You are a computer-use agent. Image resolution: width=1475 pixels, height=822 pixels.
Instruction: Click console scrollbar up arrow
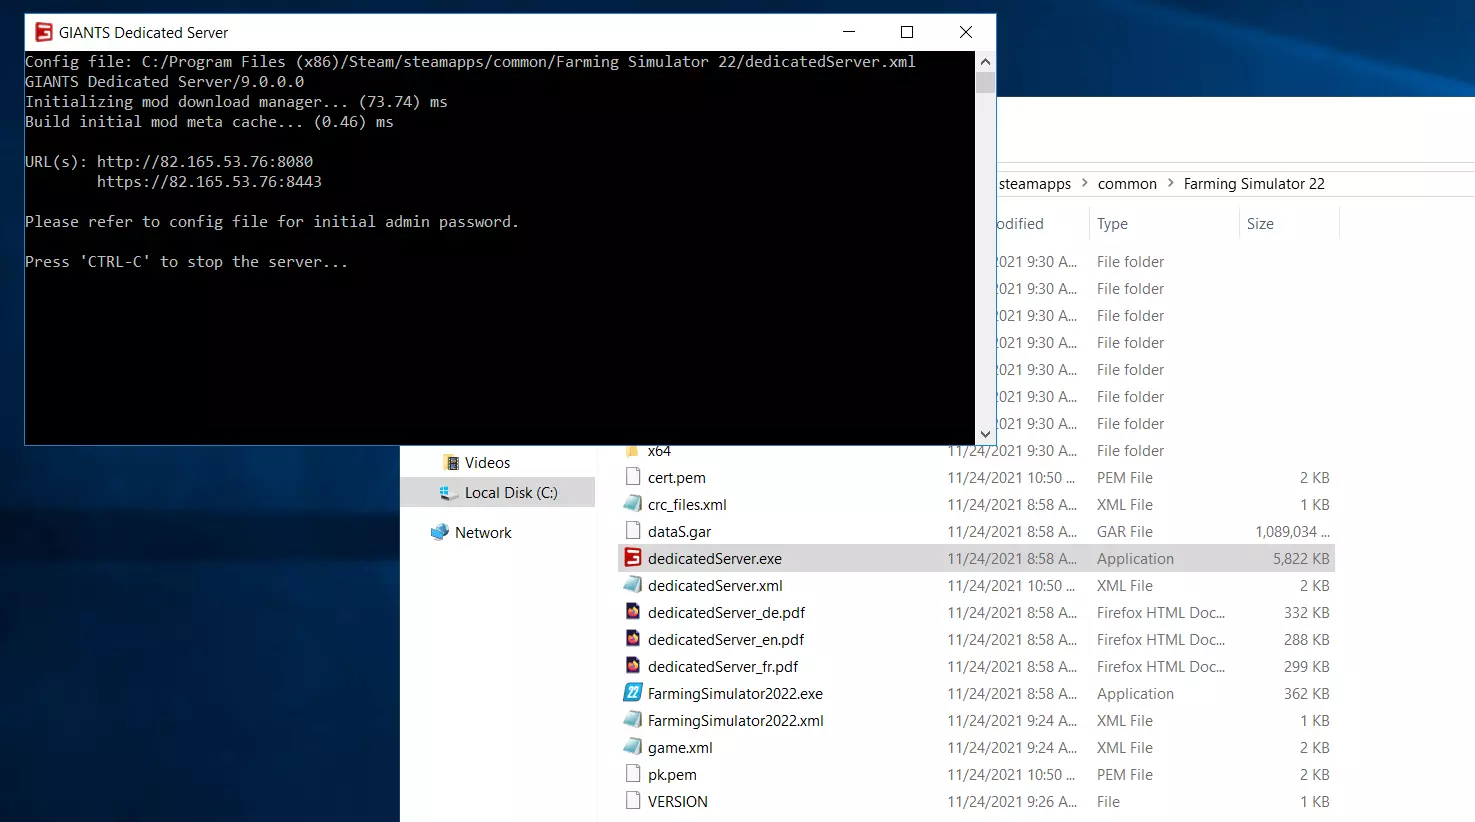pyautogui.click(x=985, y=61)
